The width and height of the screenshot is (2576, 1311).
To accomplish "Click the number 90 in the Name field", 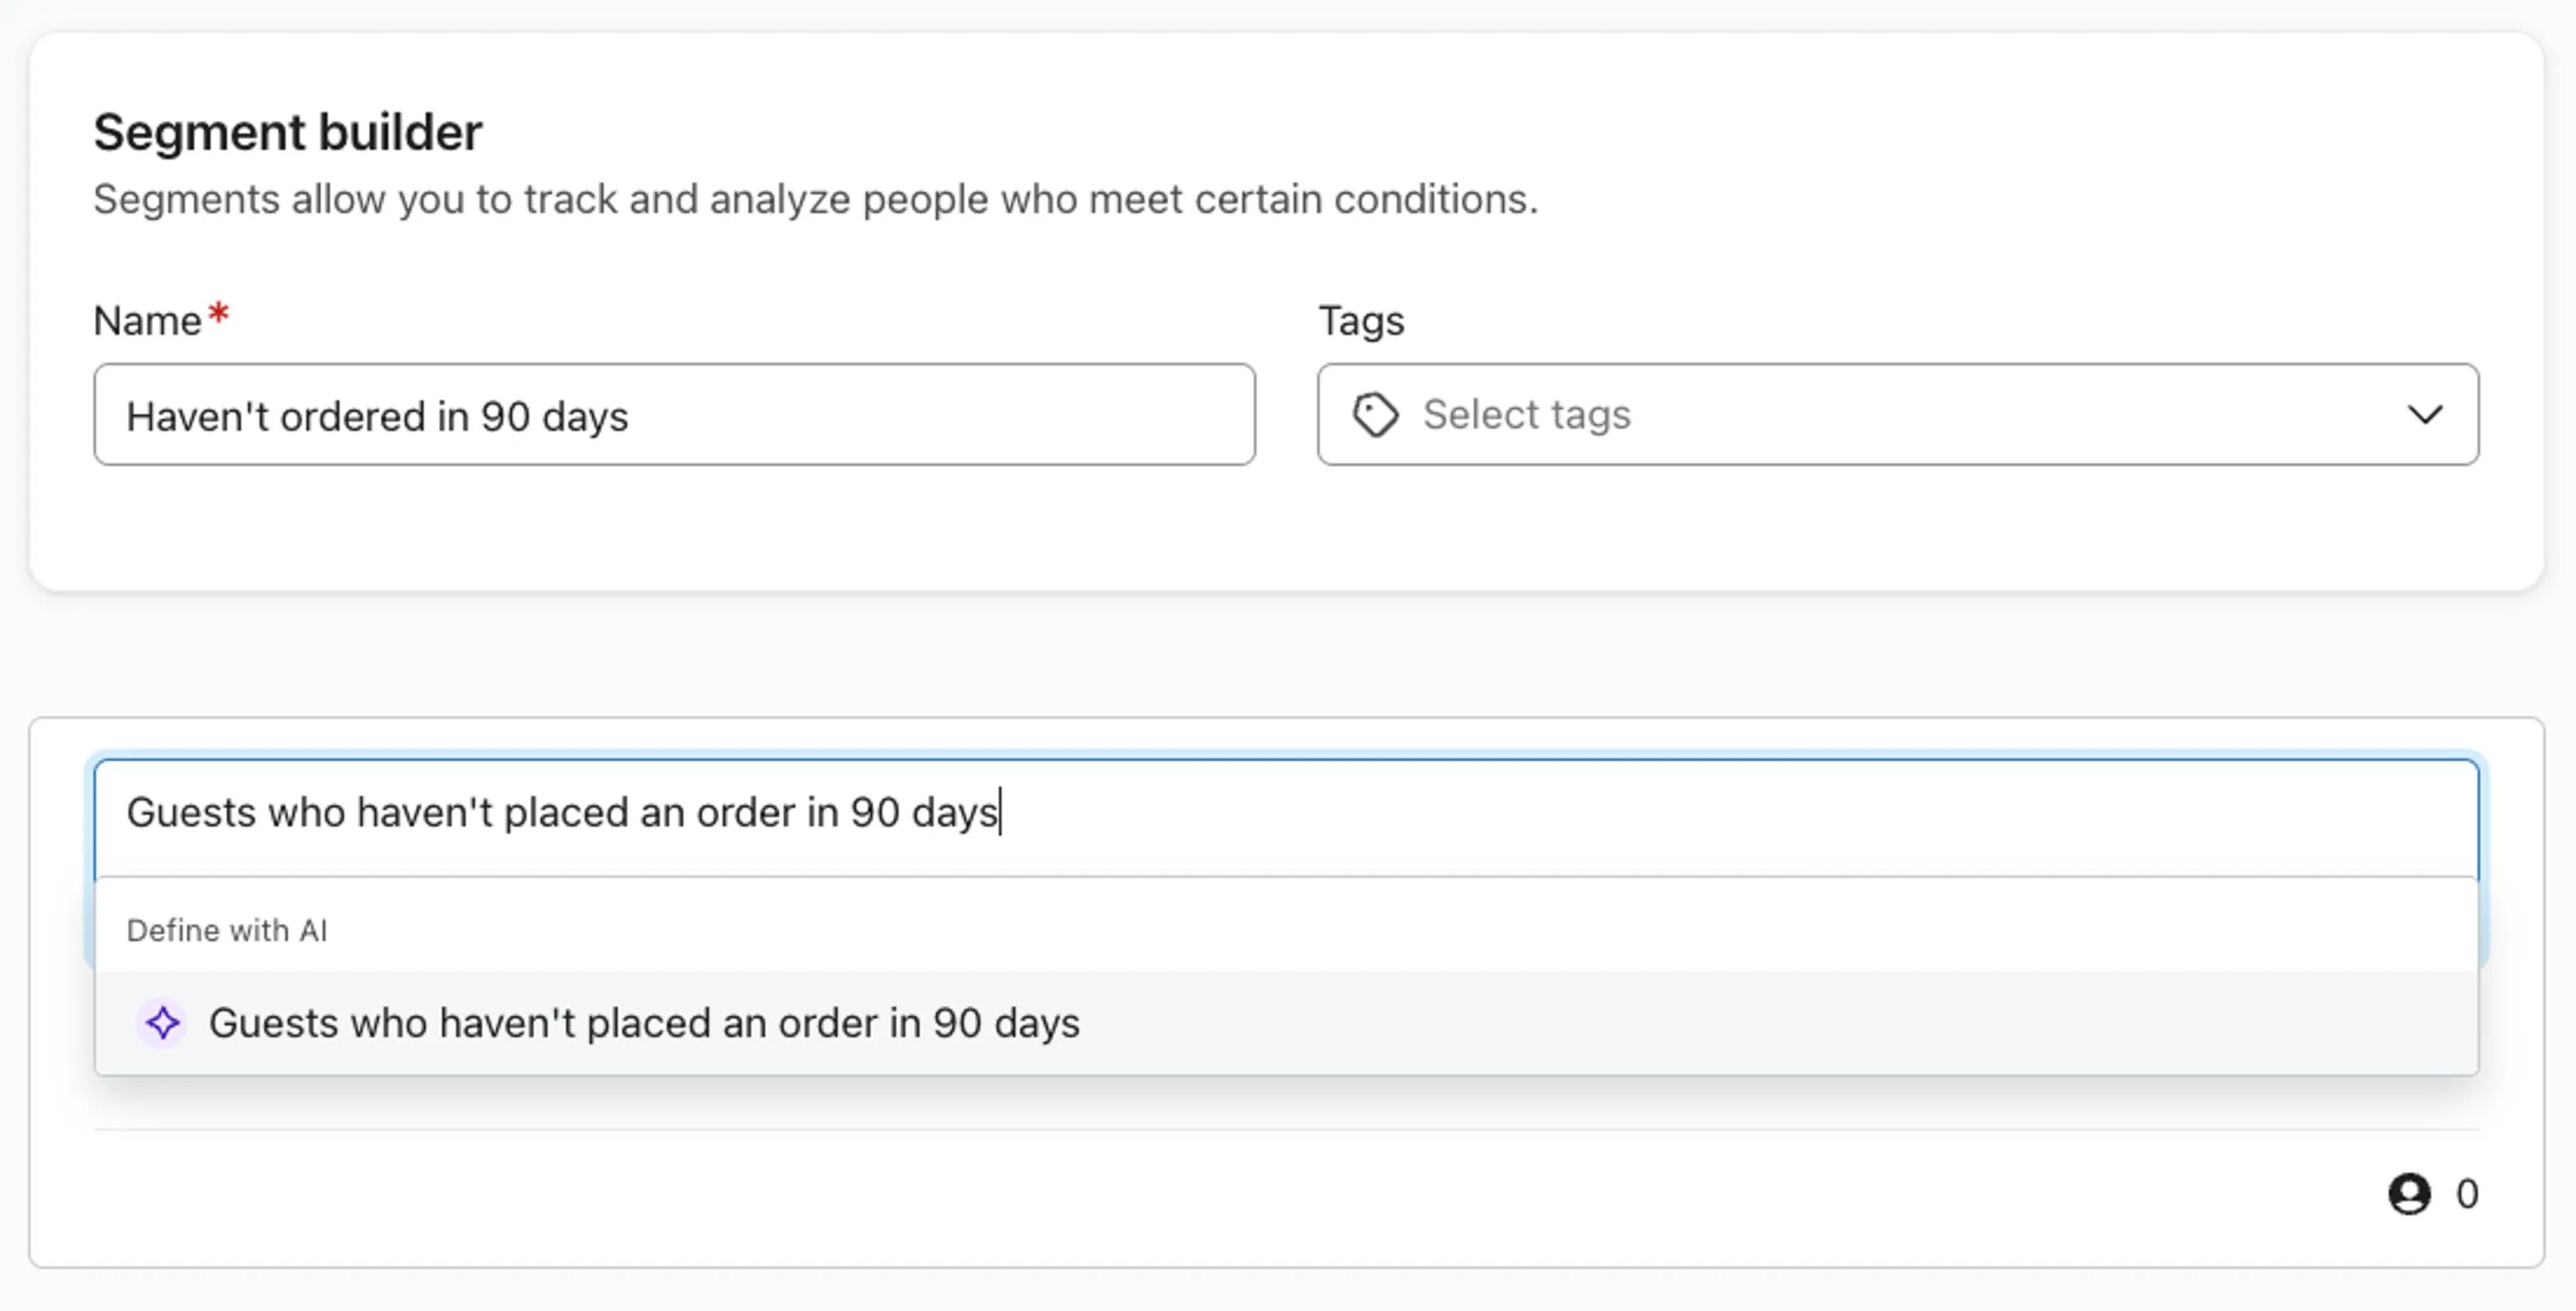I will 505,417.
